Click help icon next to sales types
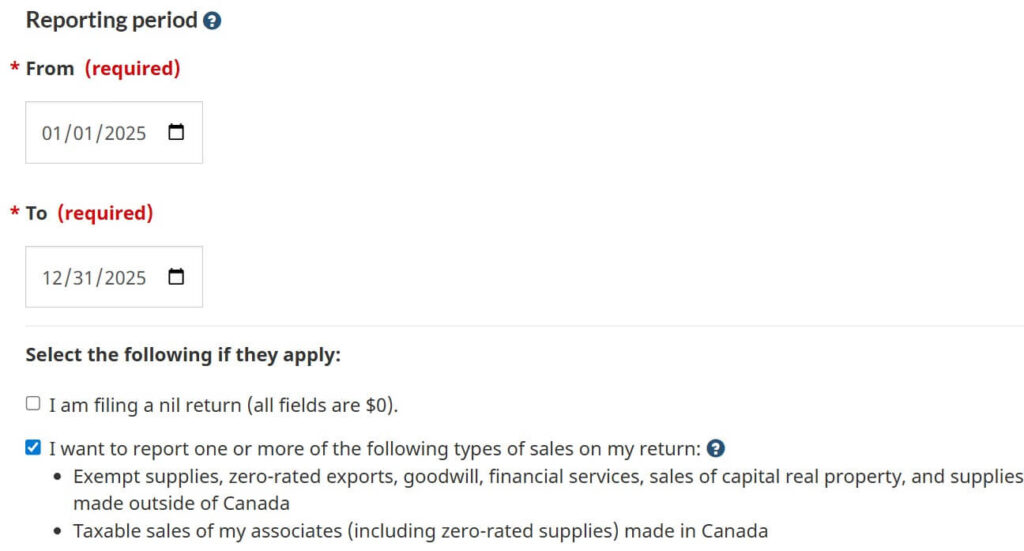1024x551 pixels. pos(715,448)
